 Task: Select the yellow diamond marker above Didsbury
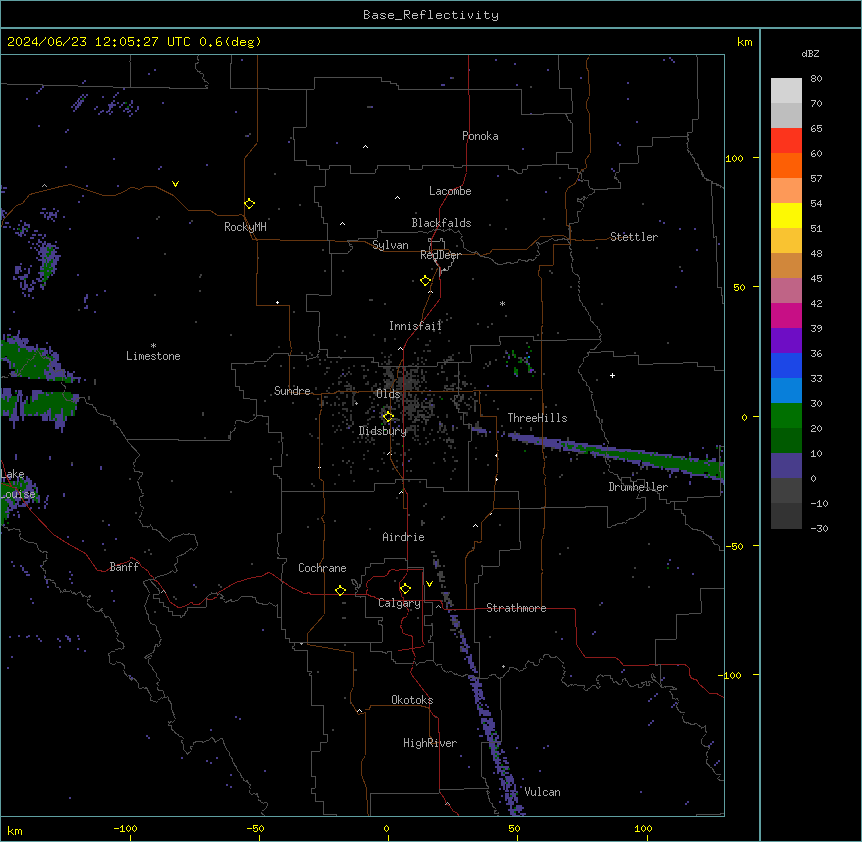(388, 417)
